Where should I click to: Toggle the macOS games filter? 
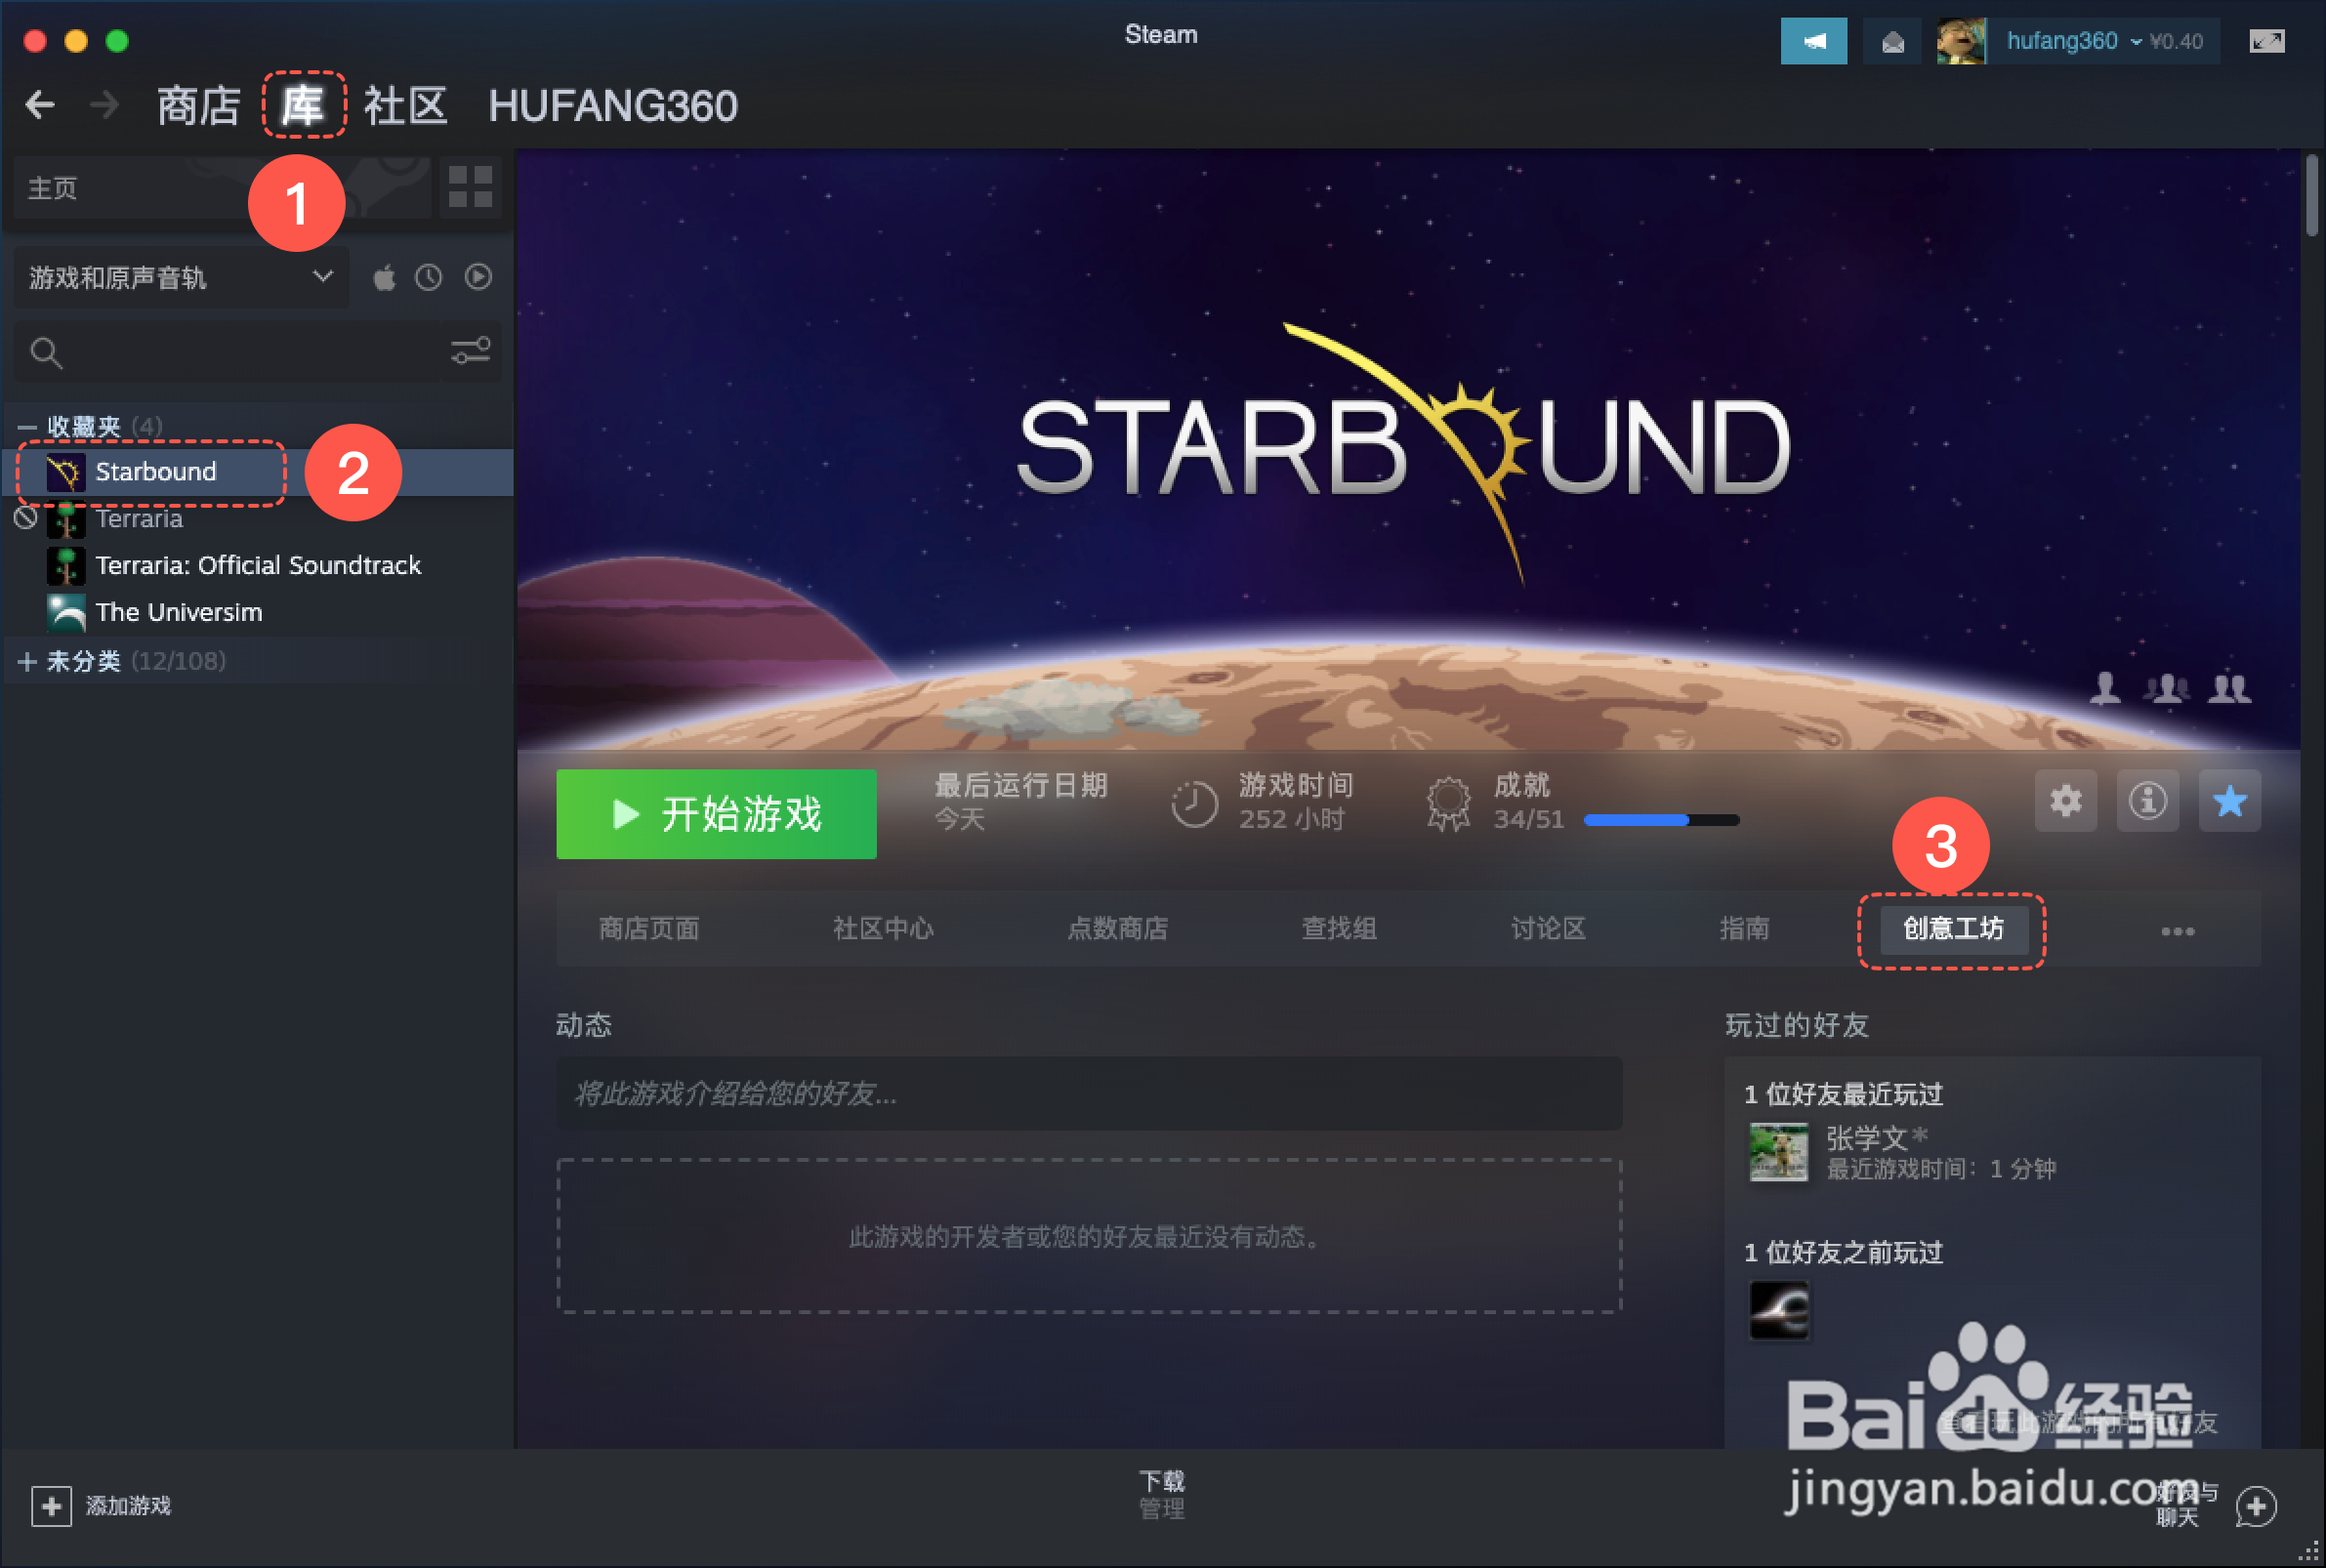pos(384,277)
